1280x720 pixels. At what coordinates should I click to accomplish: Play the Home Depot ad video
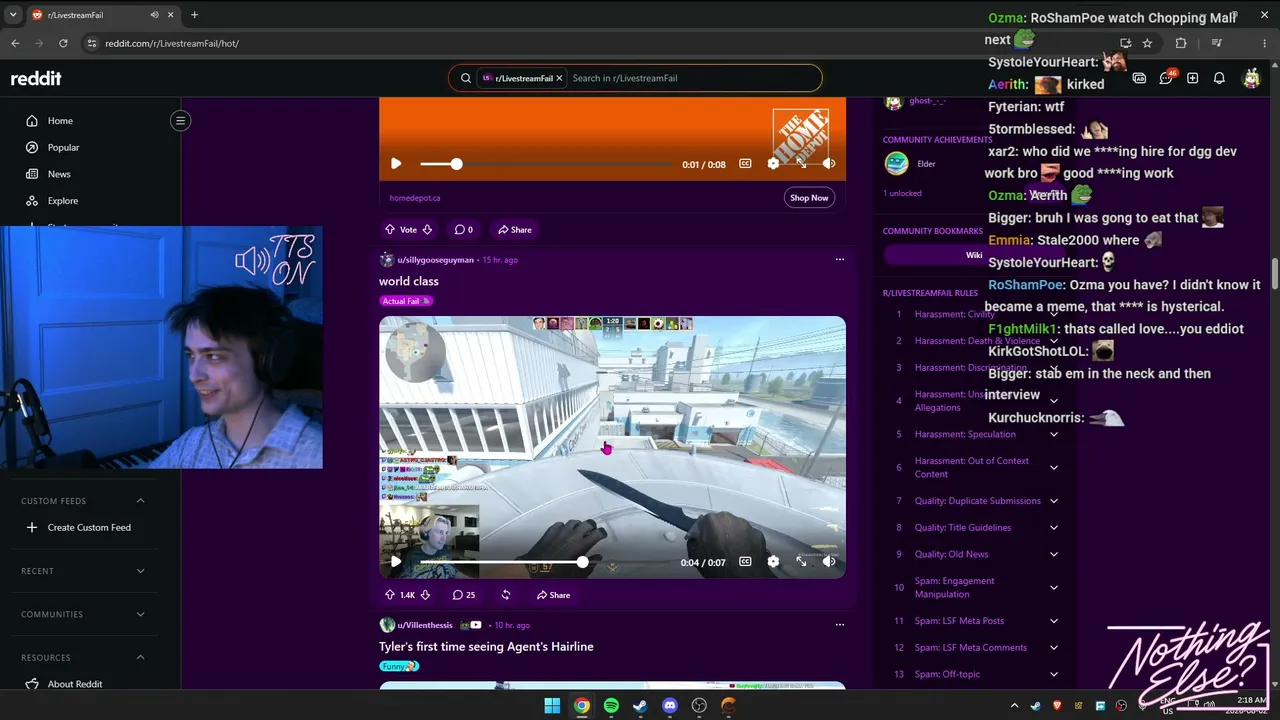click(x=396, y=164)
